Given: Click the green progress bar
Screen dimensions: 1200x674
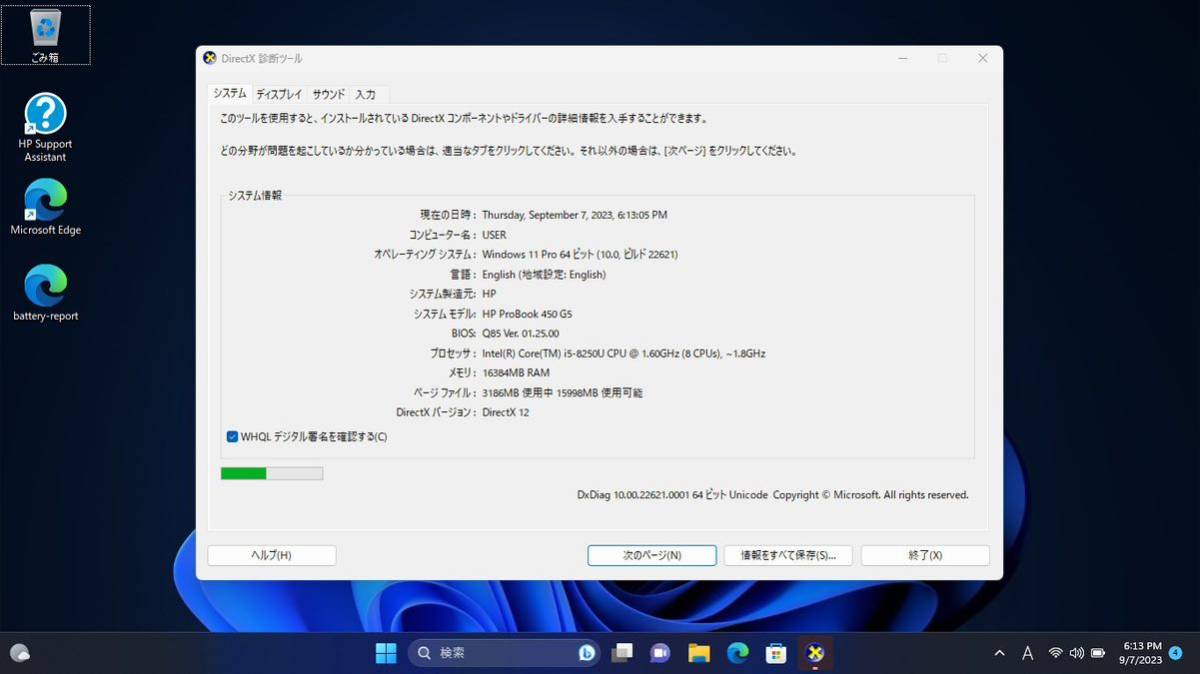Looking at the screenshot, I should point(272,473).
